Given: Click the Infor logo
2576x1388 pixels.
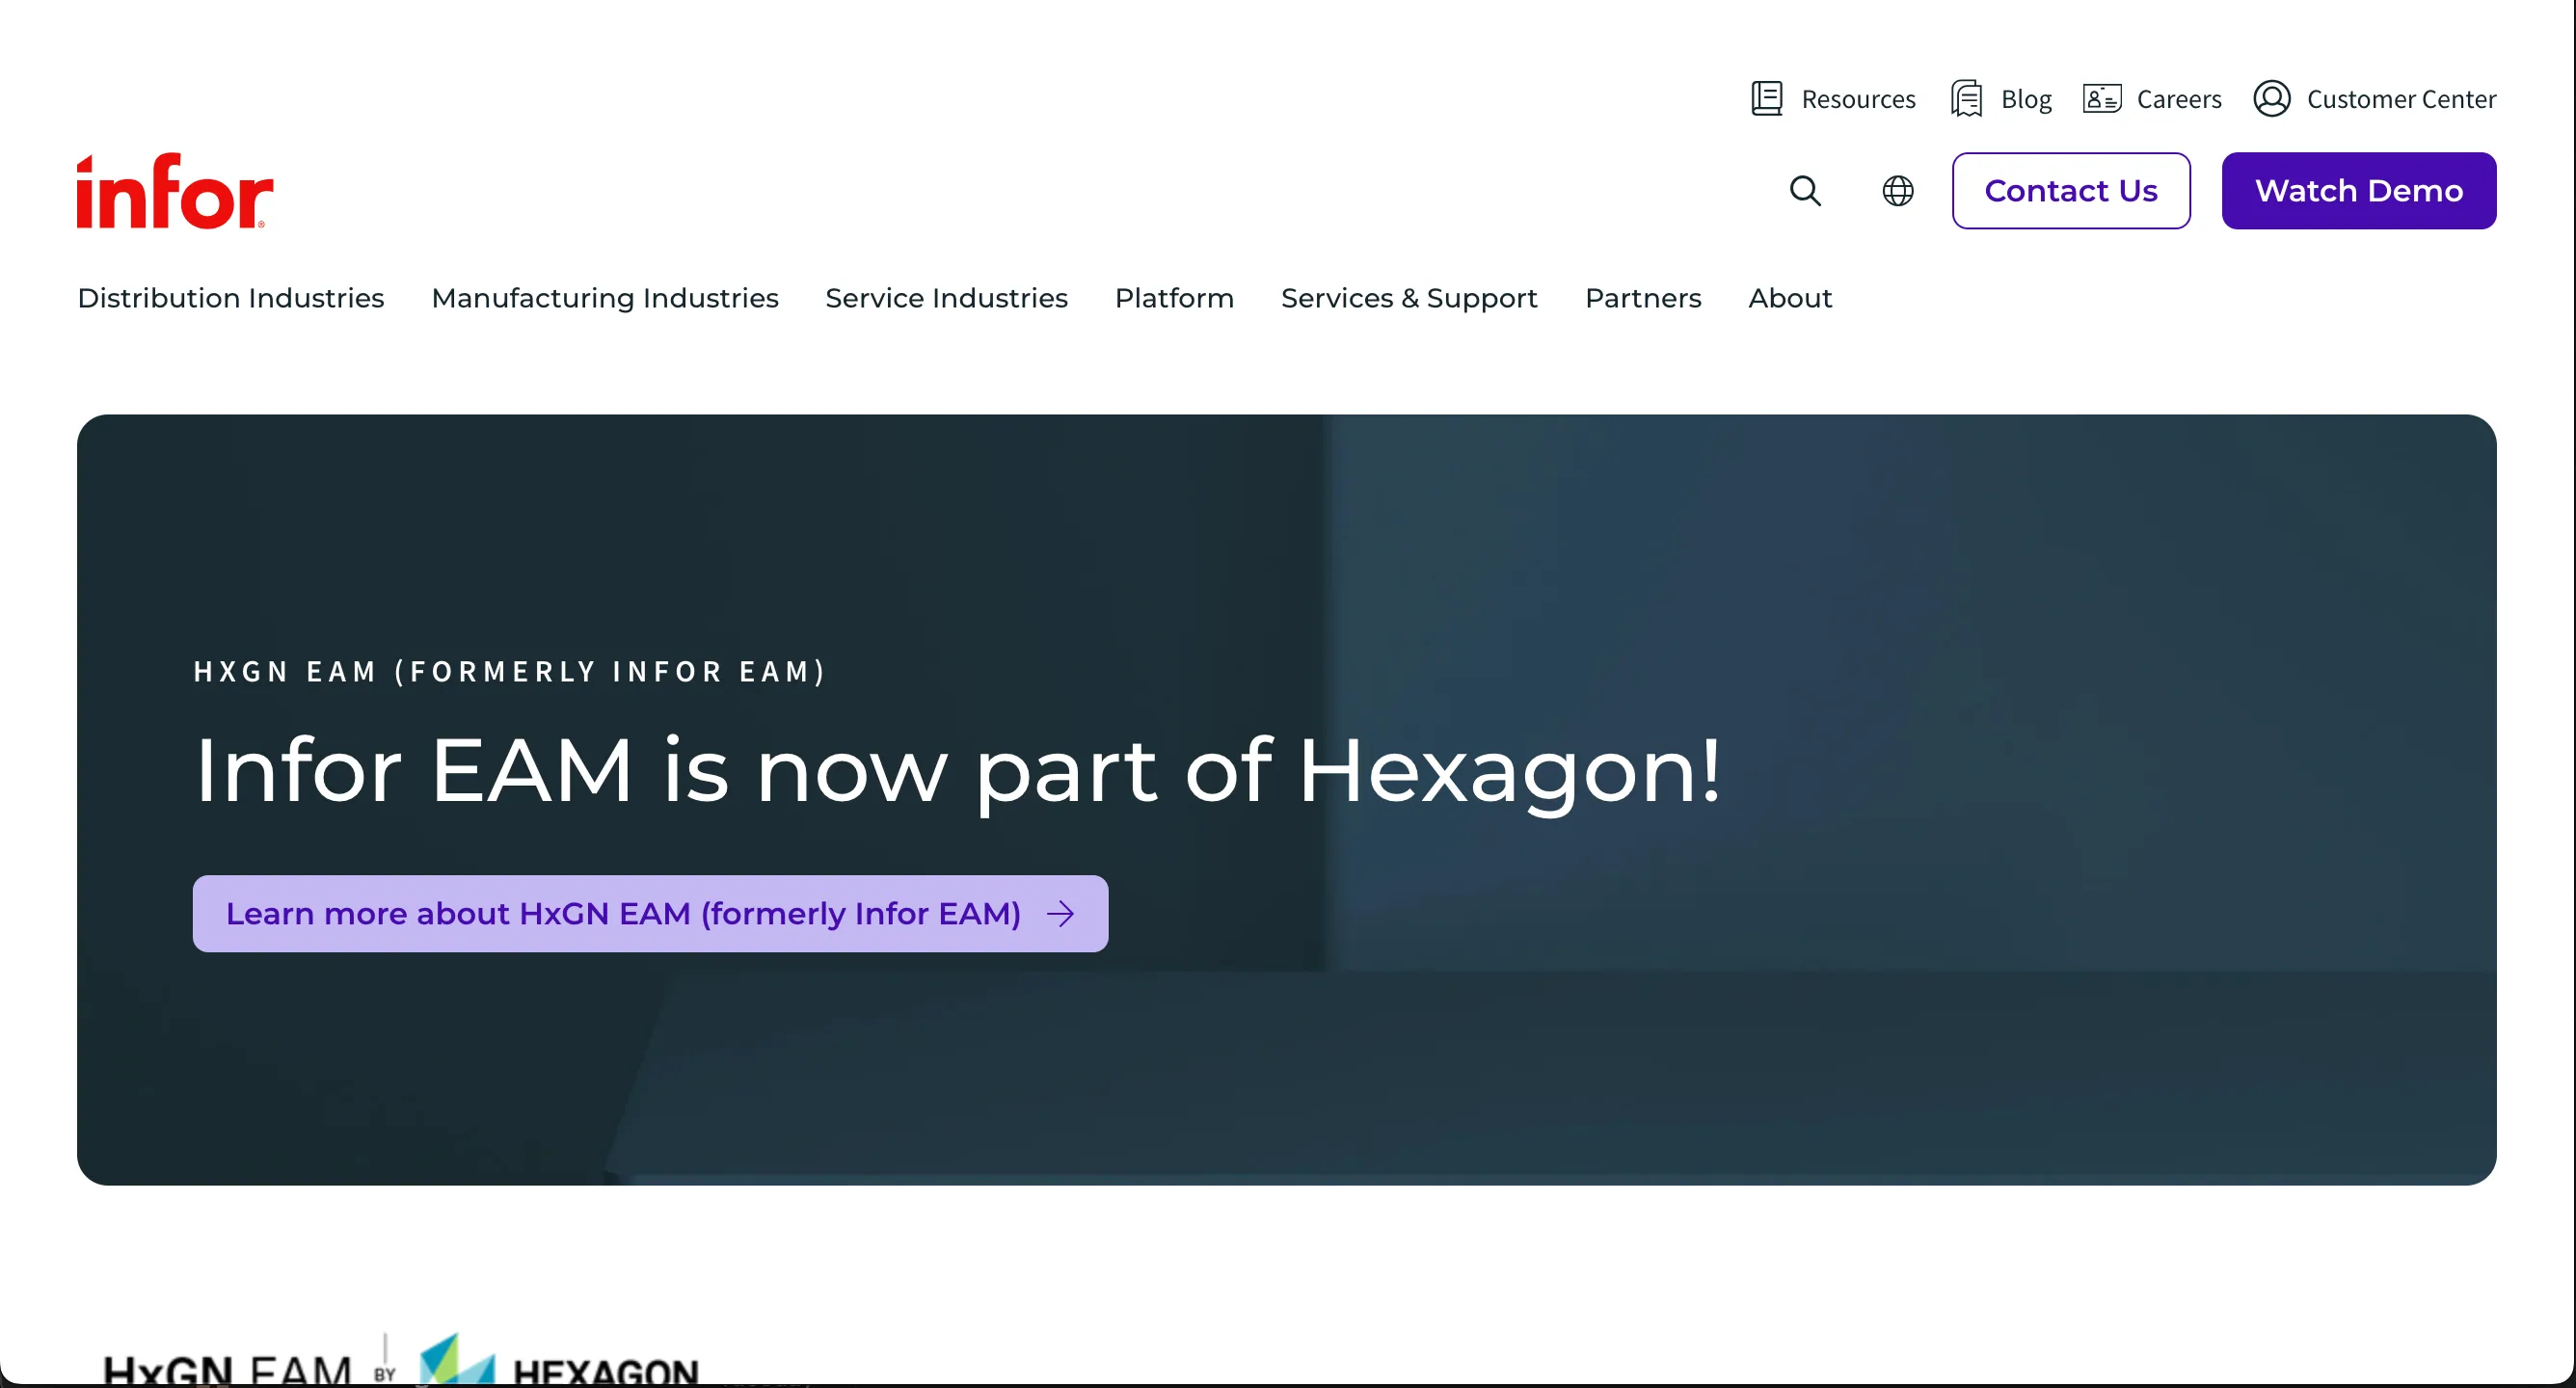Looking at the screenshot, I should (x=175, y=191).
